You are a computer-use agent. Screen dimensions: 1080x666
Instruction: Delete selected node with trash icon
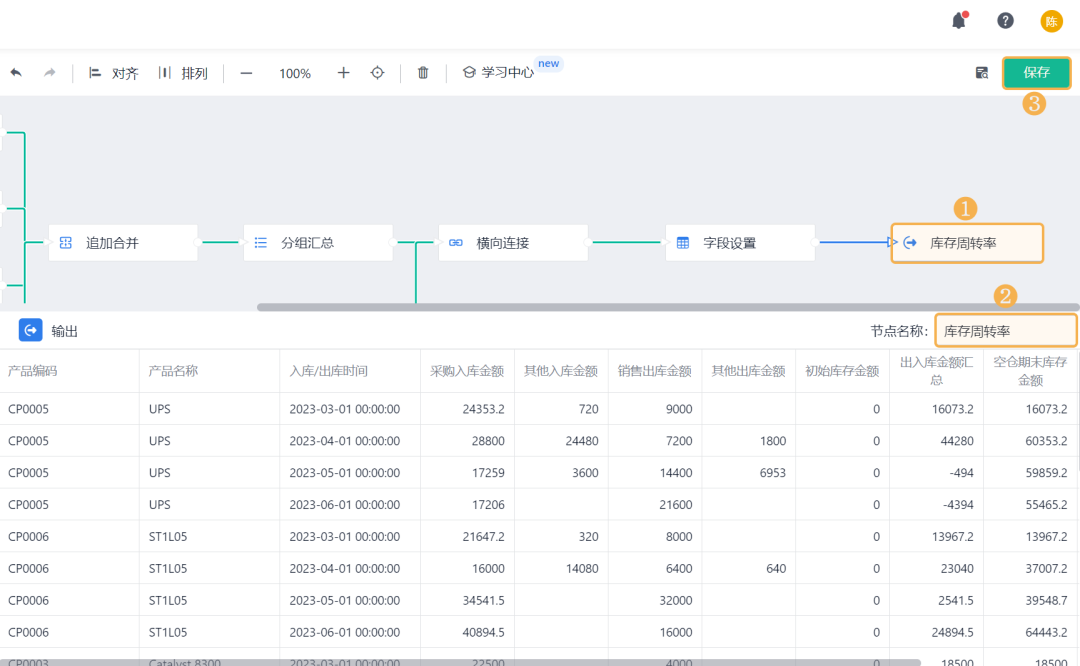[x=423, y=73]
